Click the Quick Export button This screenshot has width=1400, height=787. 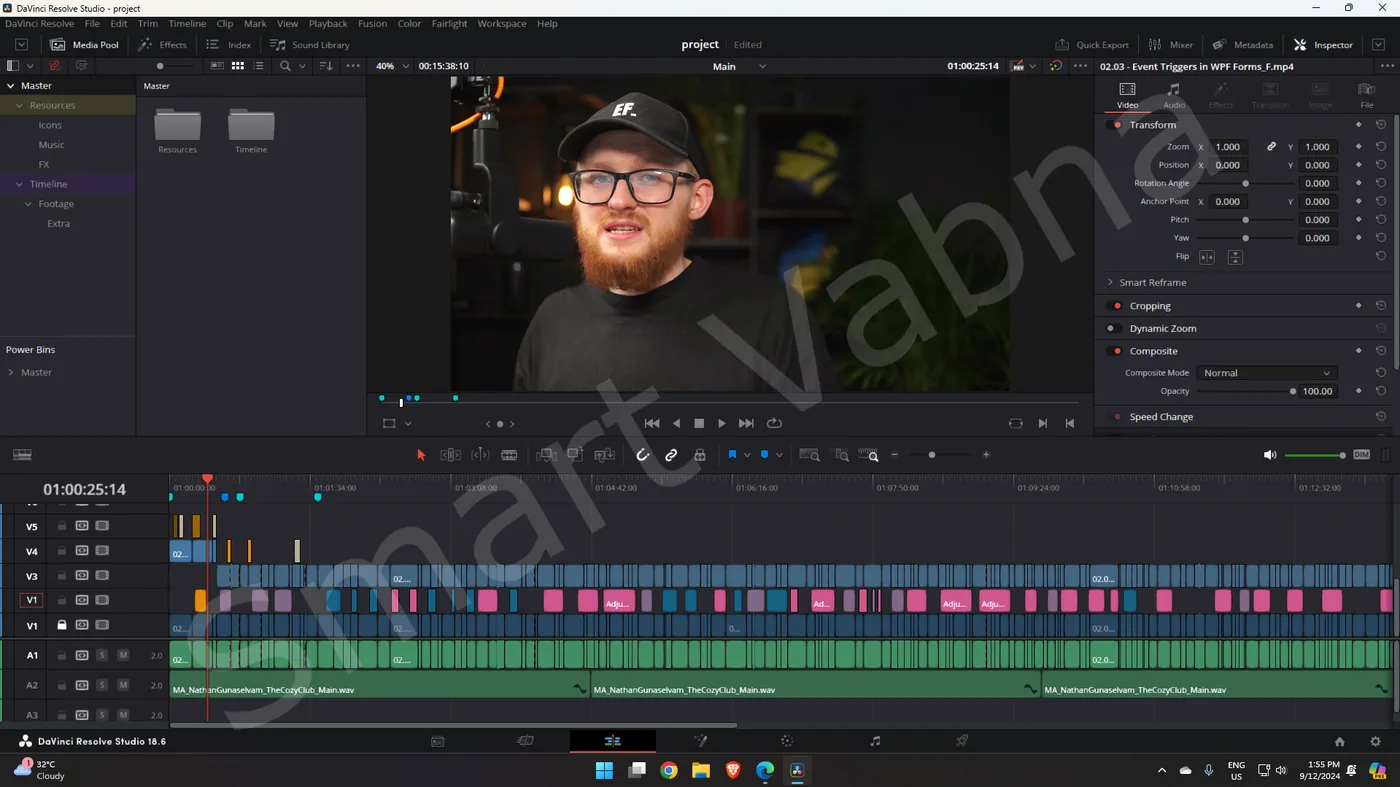pyautogui.click(x=1092, y=45)
